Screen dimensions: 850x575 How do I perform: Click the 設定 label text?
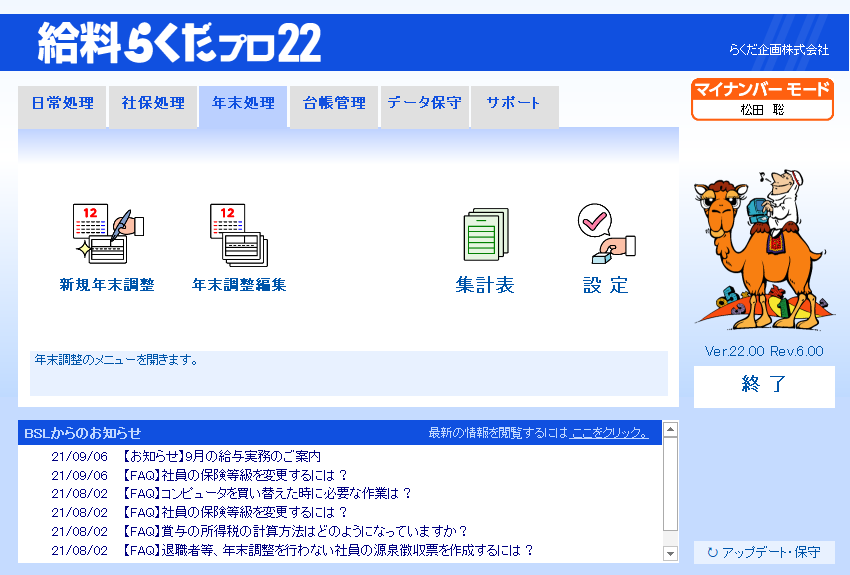click(606, 285)
